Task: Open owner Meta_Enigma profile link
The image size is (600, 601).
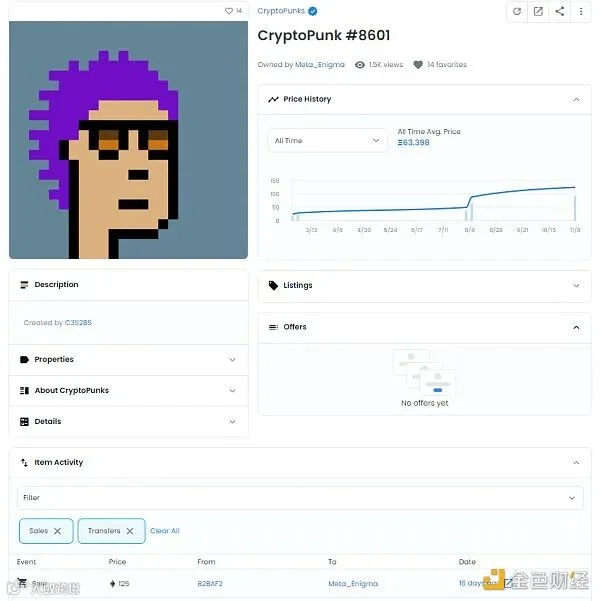Action: (320, 65)
